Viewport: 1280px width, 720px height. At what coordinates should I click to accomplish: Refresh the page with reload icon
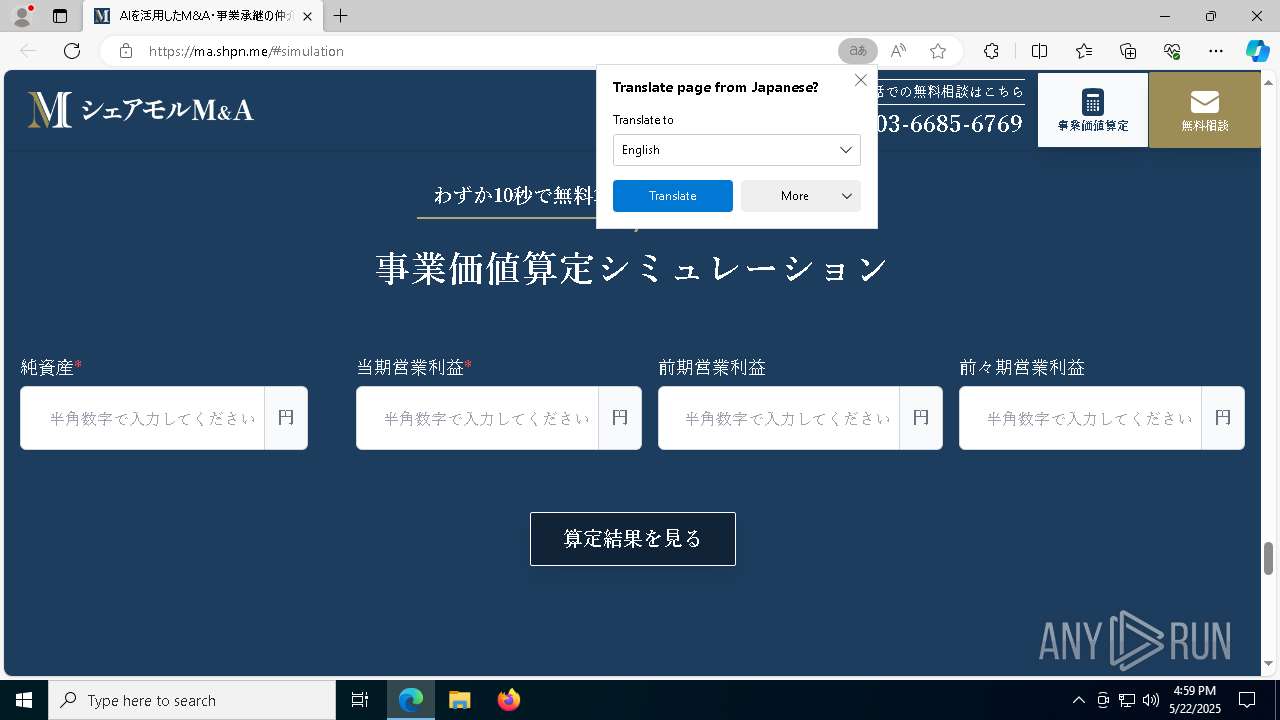[x=72, y=51]
